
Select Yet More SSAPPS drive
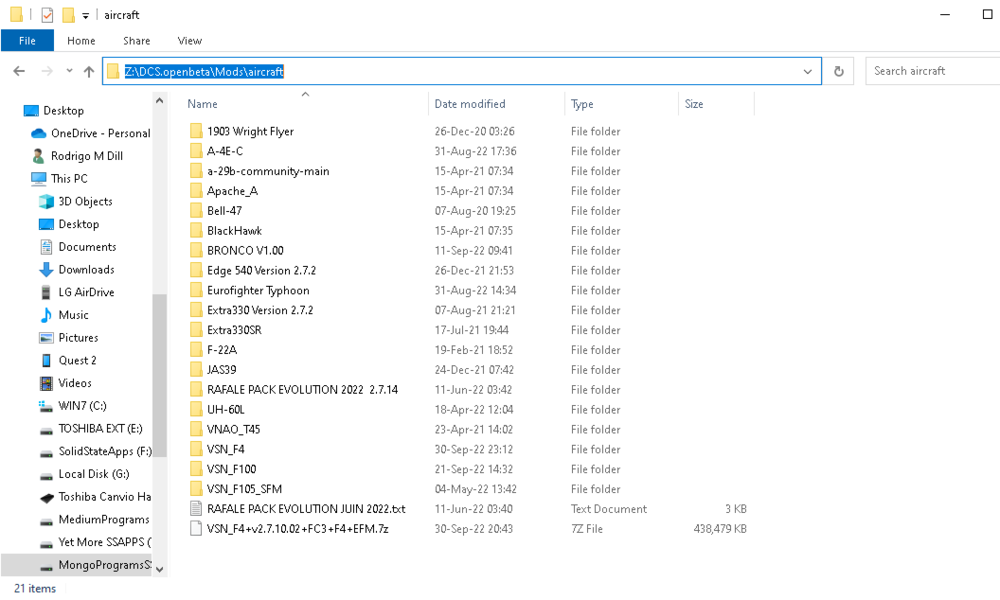96,543
